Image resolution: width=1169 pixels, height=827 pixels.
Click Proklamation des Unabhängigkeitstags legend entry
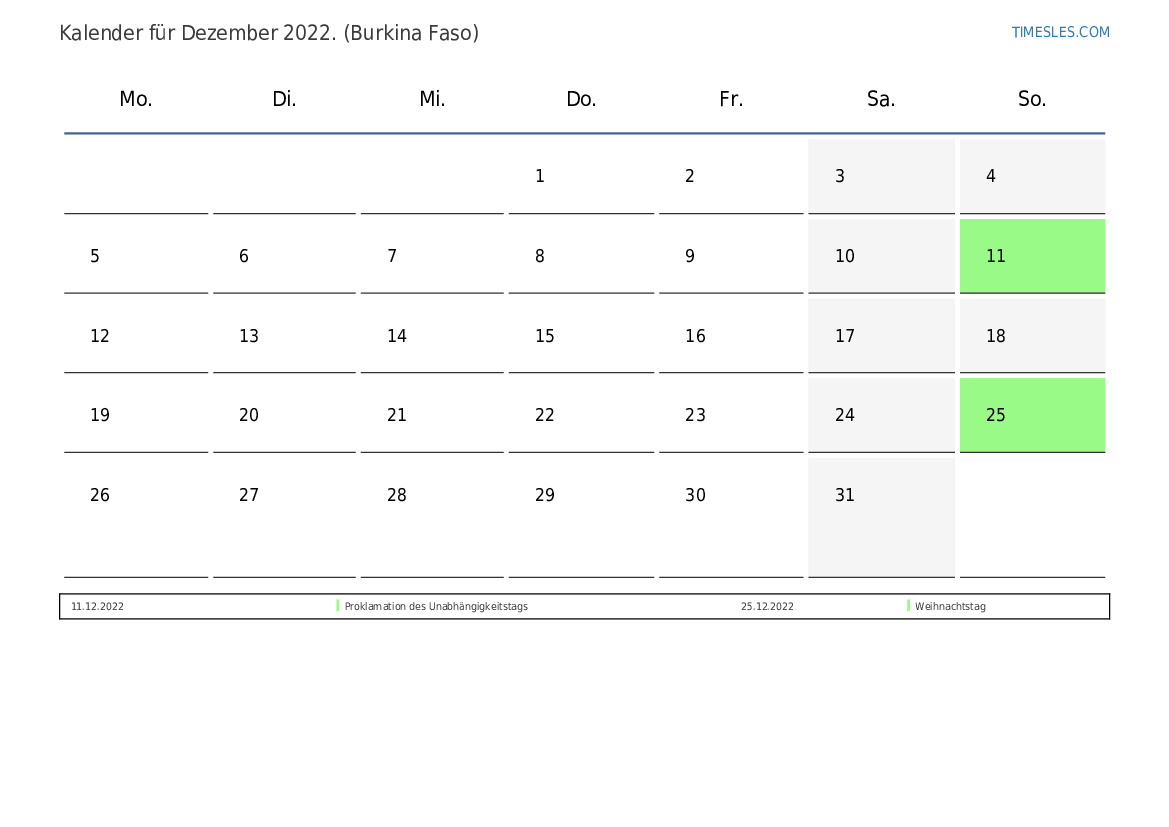coord(436,606)
